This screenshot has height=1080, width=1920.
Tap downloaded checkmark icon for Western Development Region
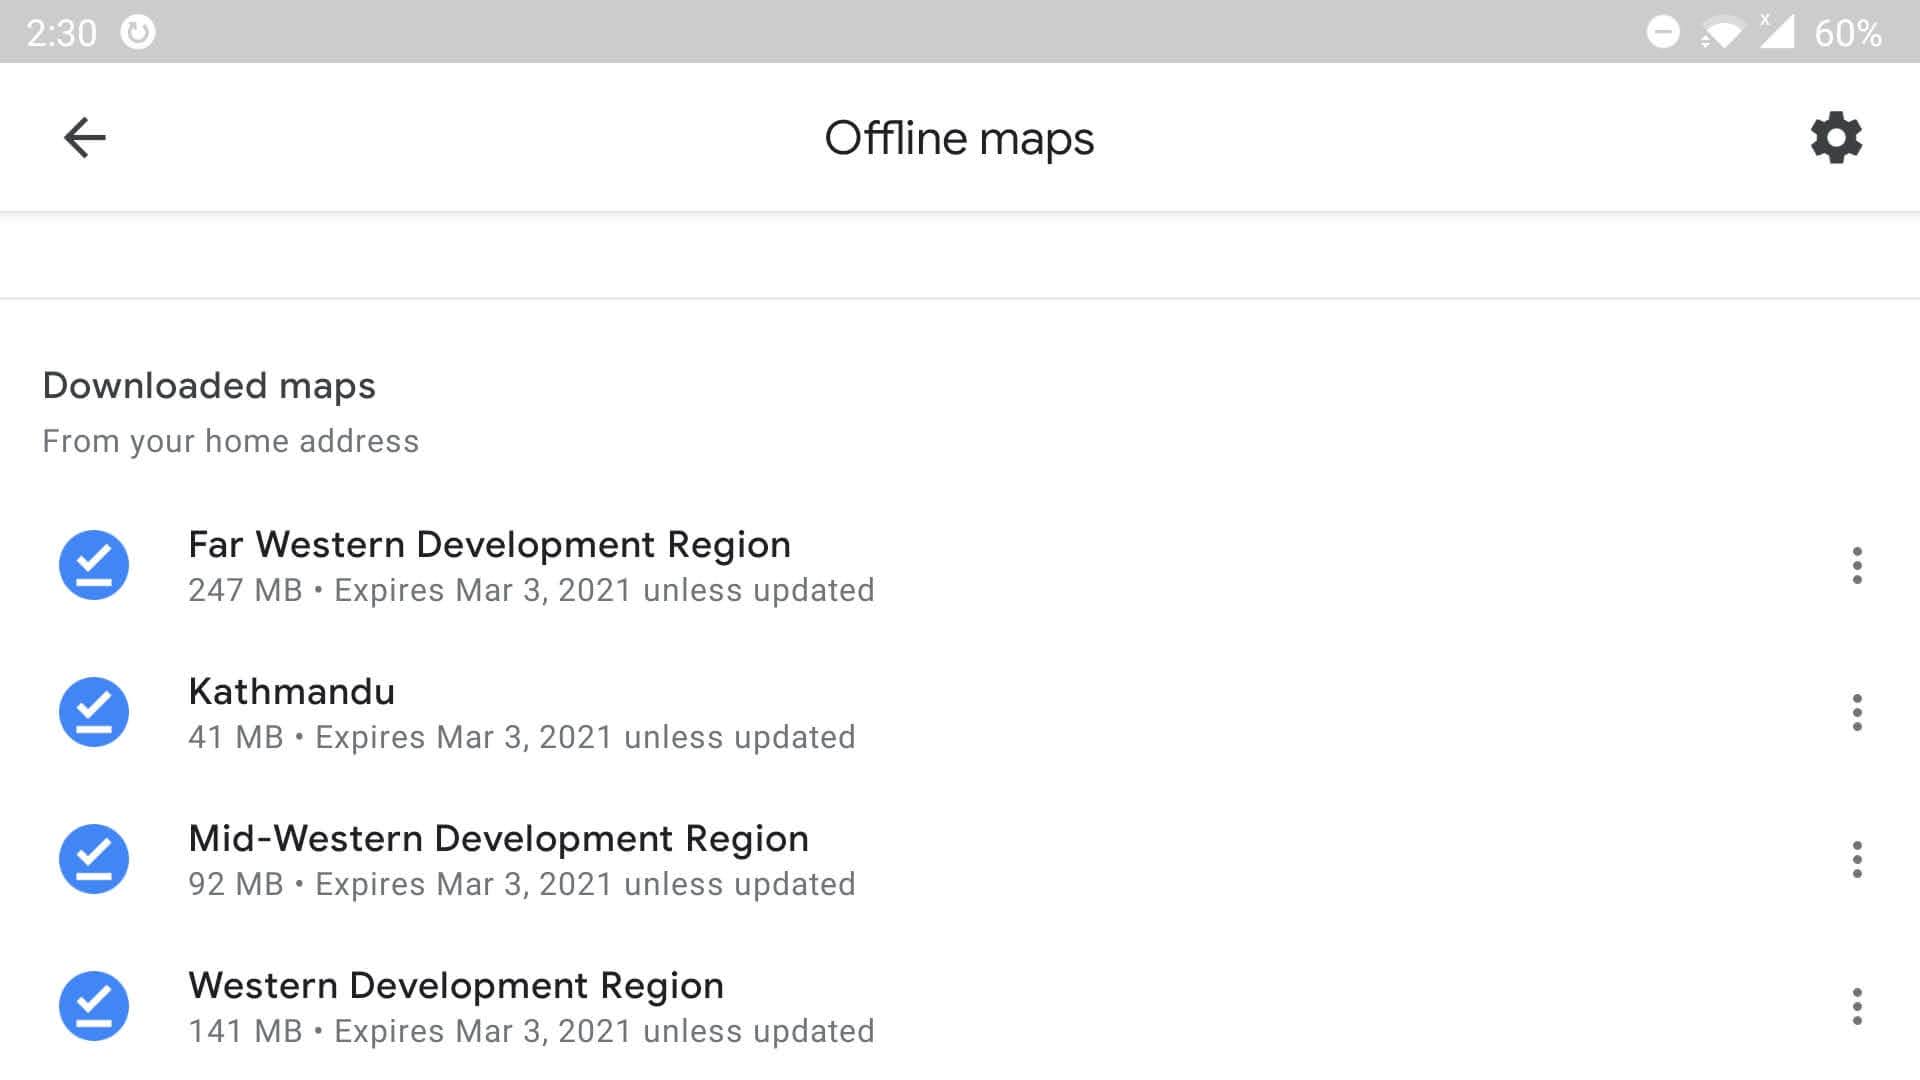coord(94,1006)
